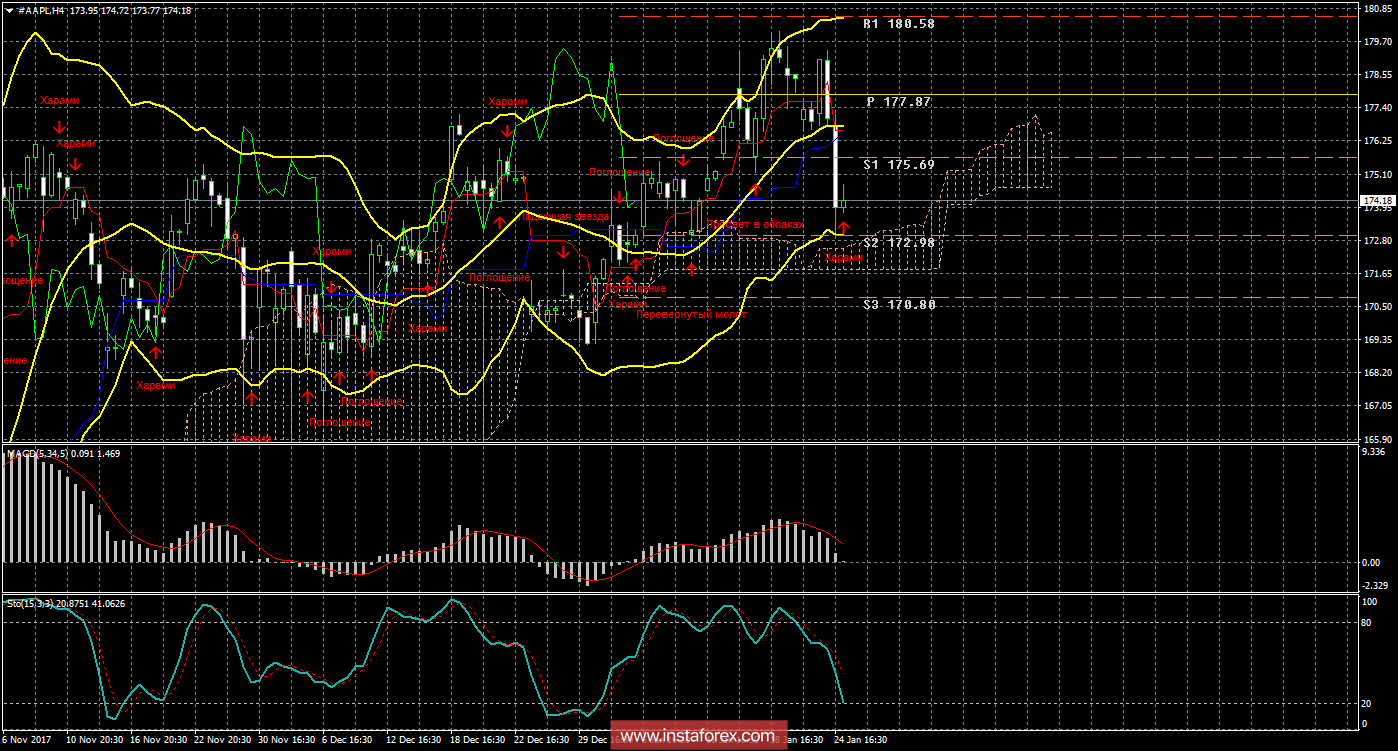Click the Sto(15,3,3) indicator label
Image resolution: width=1398 pixels, height=751 pixels.
[32, 603]
